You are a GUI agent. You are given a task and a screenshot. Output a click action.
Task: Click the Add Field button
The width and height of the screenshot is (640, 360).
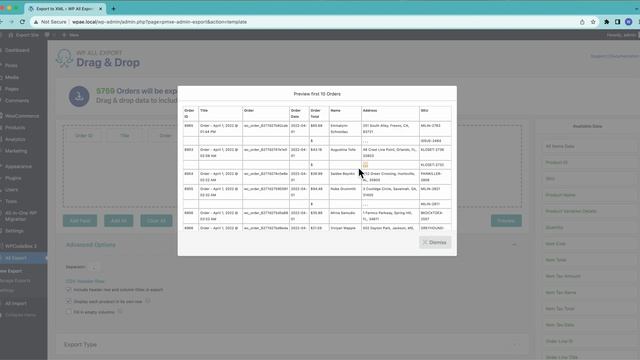(x=80, y=221)
